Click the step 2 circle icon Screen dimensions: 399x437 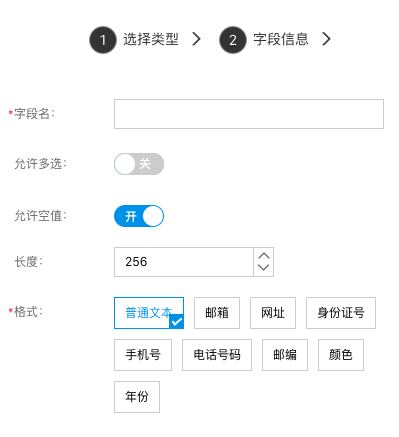tap(233, 40)
